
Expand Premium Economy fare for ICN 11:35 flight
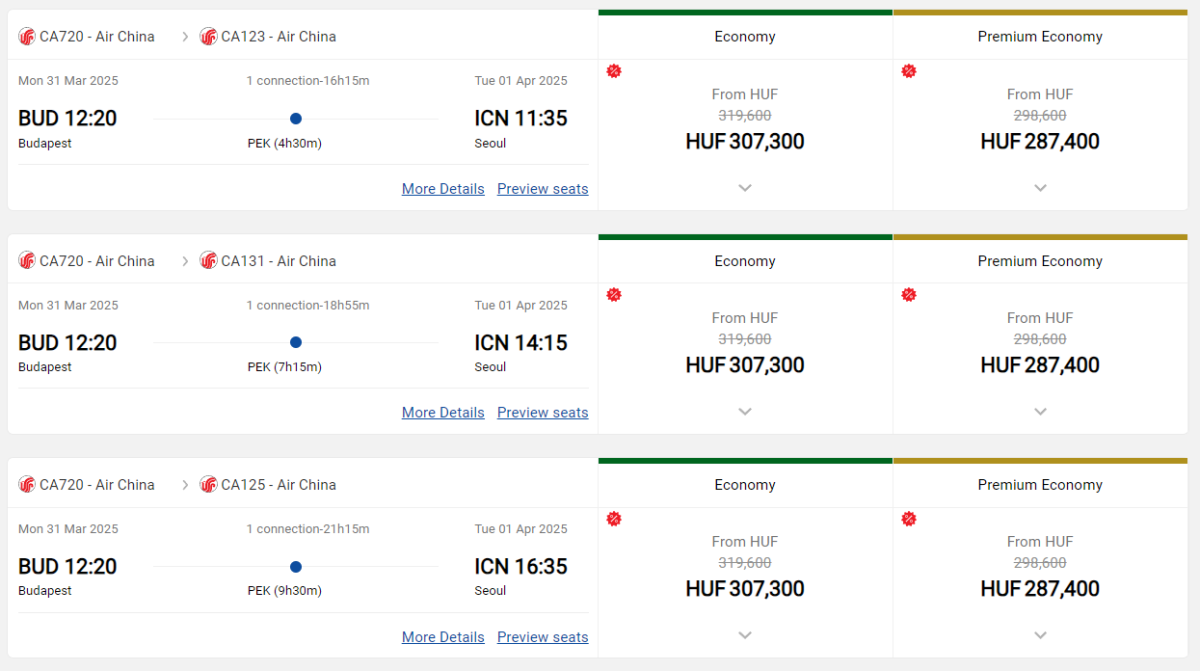tap(1040, 188)
